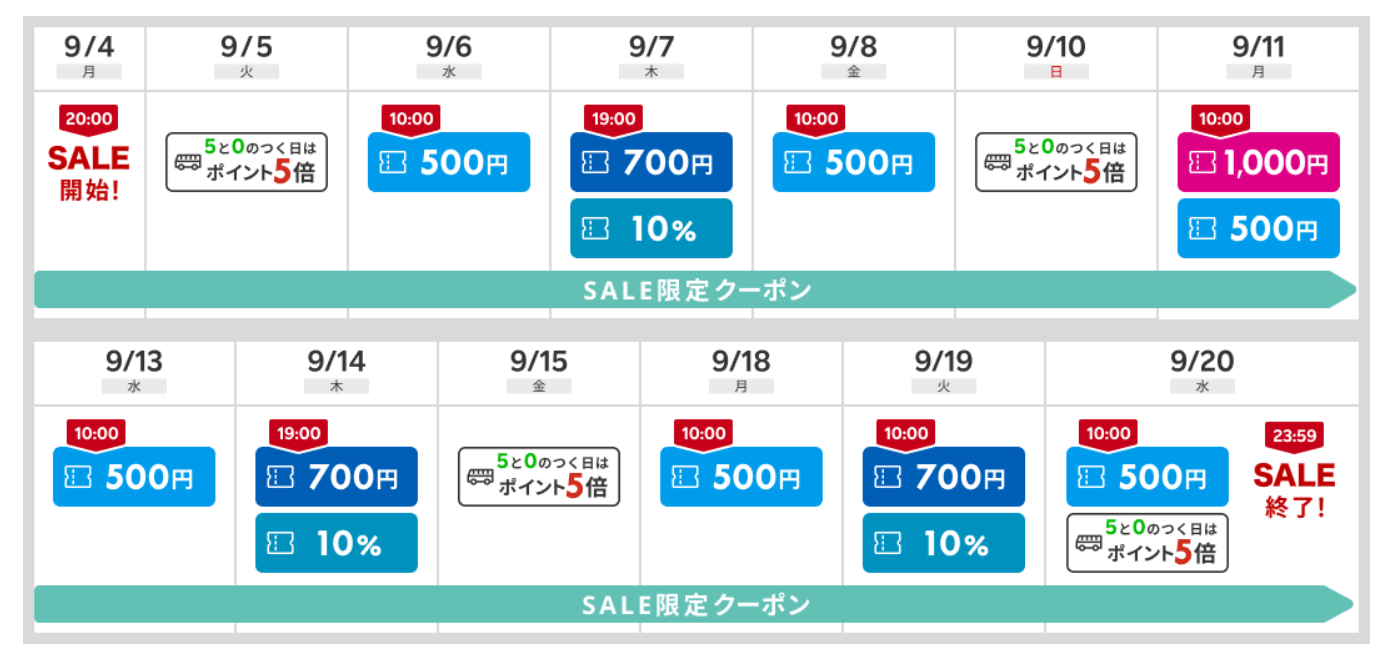Click the 9/19 10% coupon
Image resolution: width=1388 pixels, height=665 pixels.
(944, 543)
